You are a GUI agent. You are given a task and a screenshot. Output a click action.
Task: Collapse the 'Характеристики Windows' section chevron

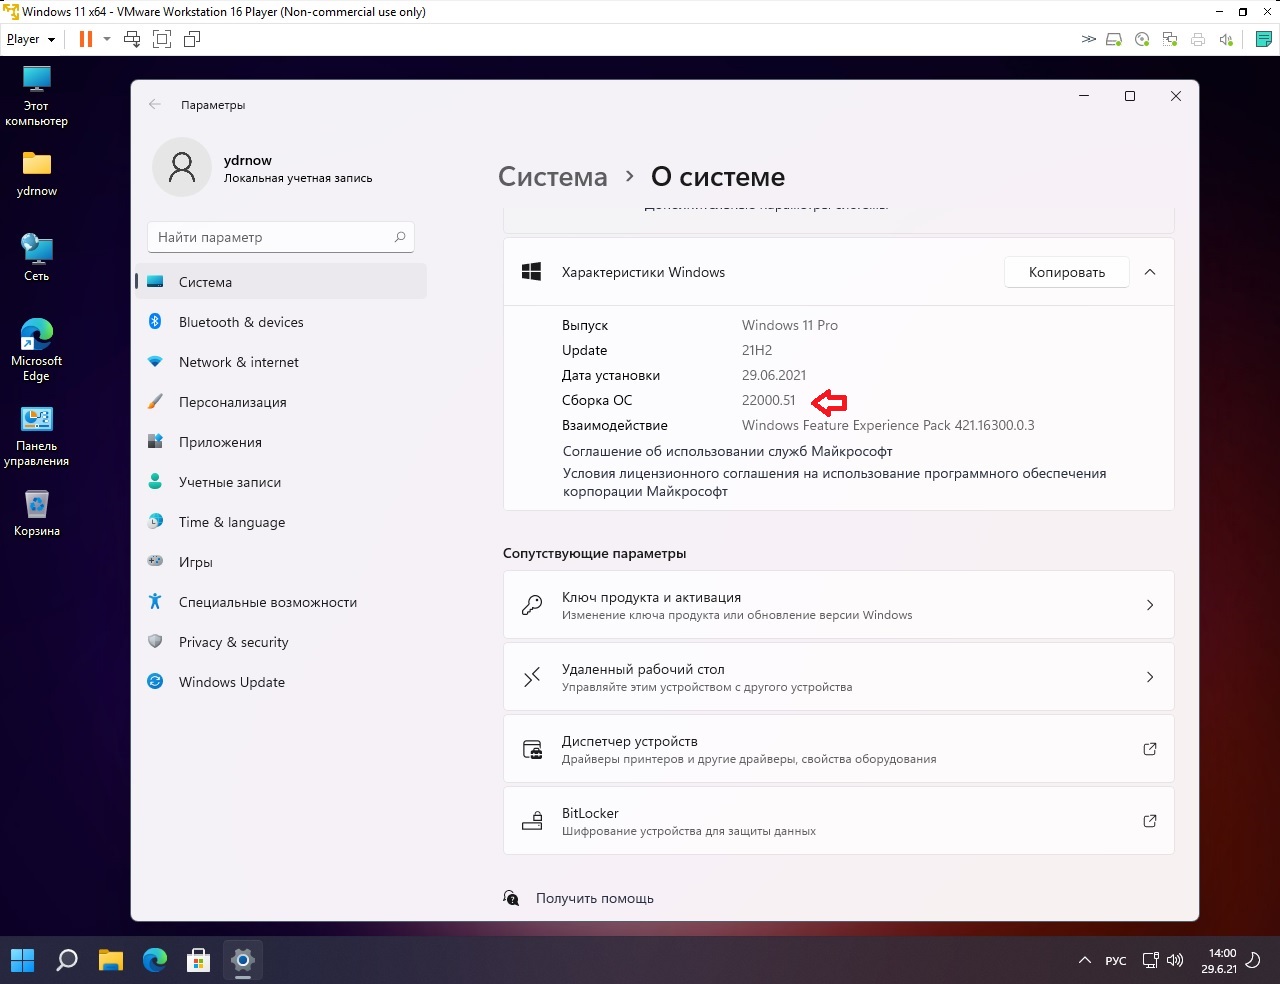click(x=1150, y=272)
